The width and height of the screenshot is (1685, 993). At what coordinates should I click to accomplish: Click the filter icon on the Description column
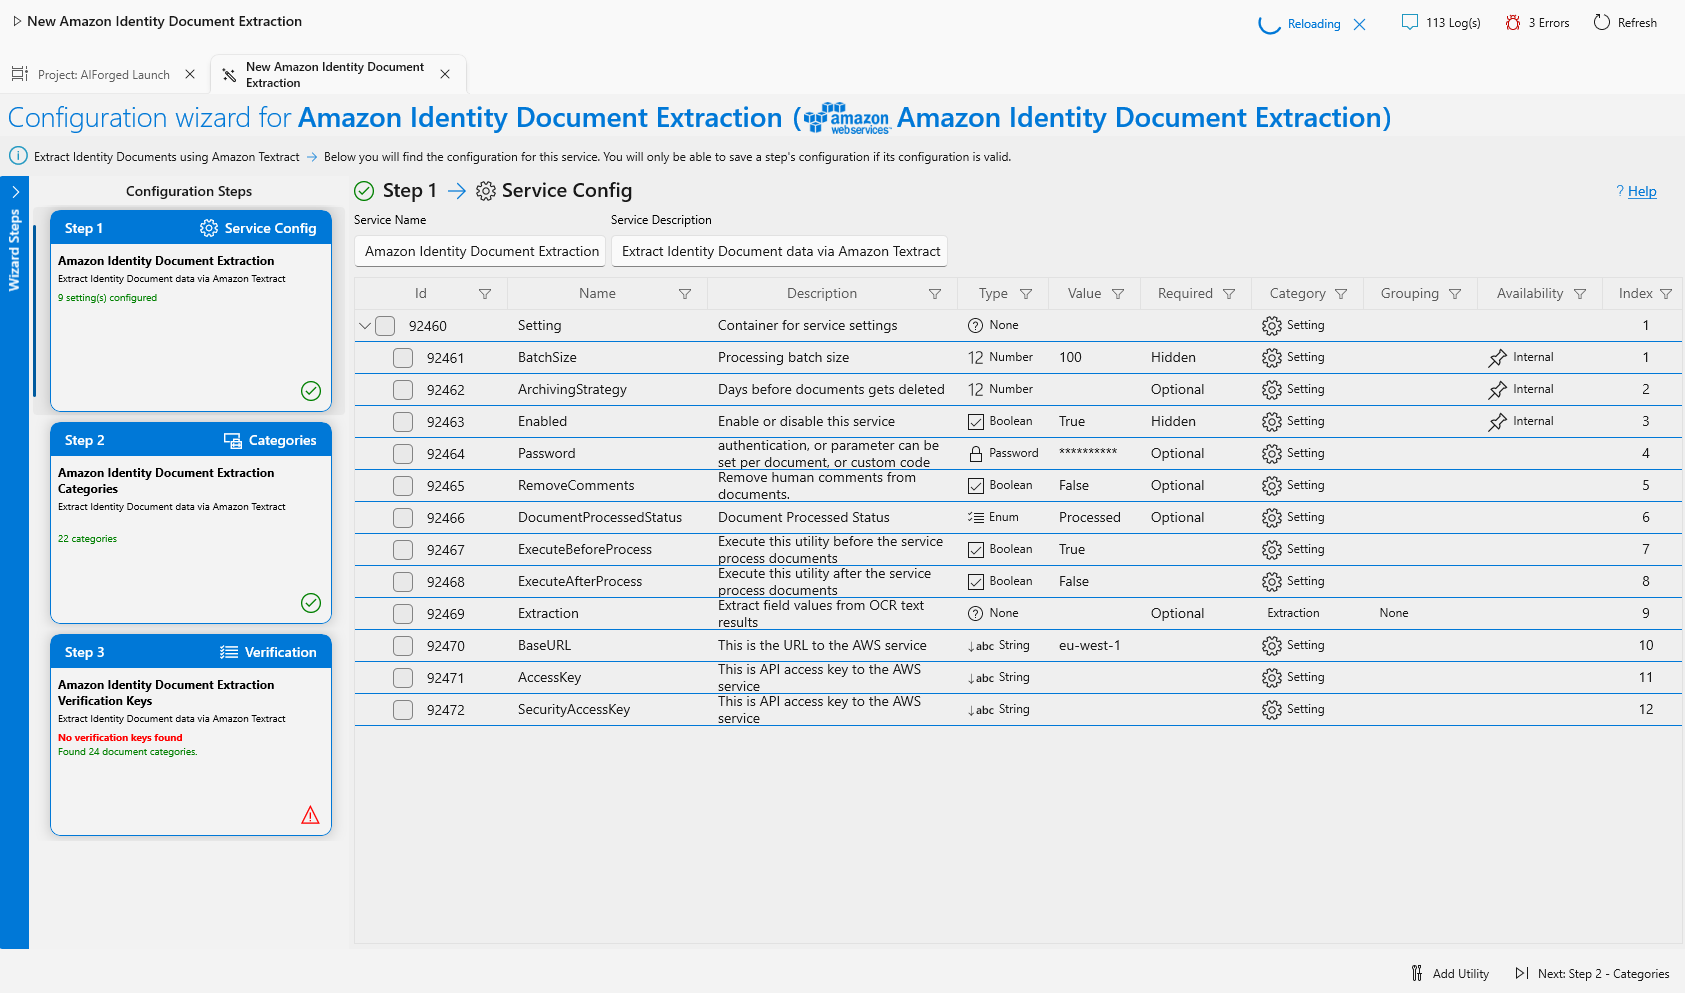pyautogui.click(x=935, y=294)
